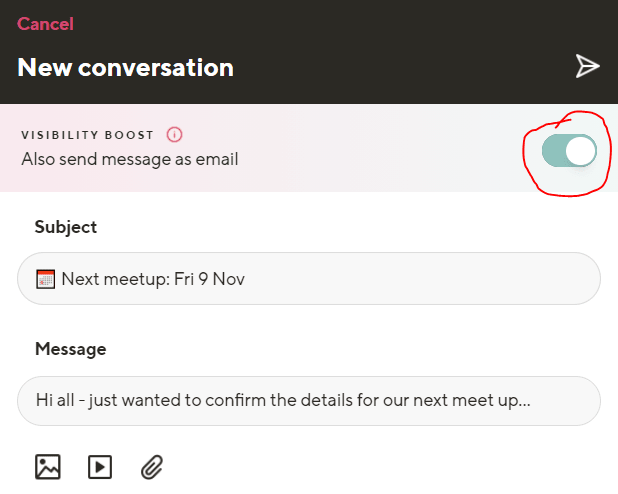
Task: Click the New conversation heading
Action: tap(125, 67)
